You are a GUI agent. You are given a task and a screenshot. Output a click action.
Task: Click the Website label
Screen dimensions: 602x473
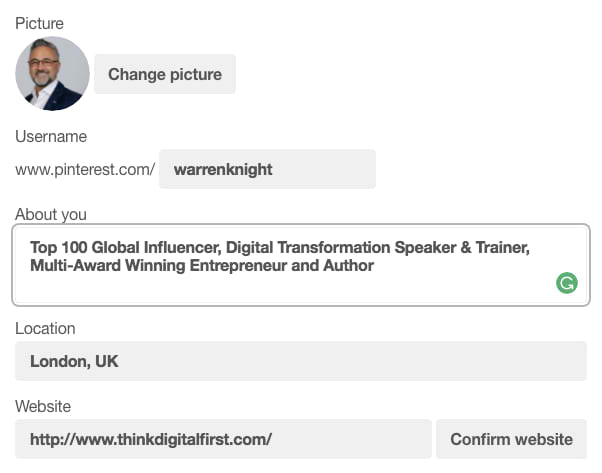tap(43, 406)
